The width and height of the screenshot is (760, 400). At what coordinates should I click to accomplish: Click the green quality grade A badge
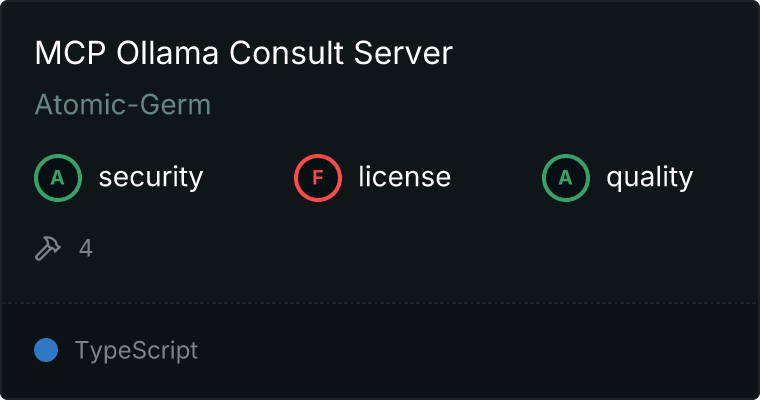coord(566,178)
